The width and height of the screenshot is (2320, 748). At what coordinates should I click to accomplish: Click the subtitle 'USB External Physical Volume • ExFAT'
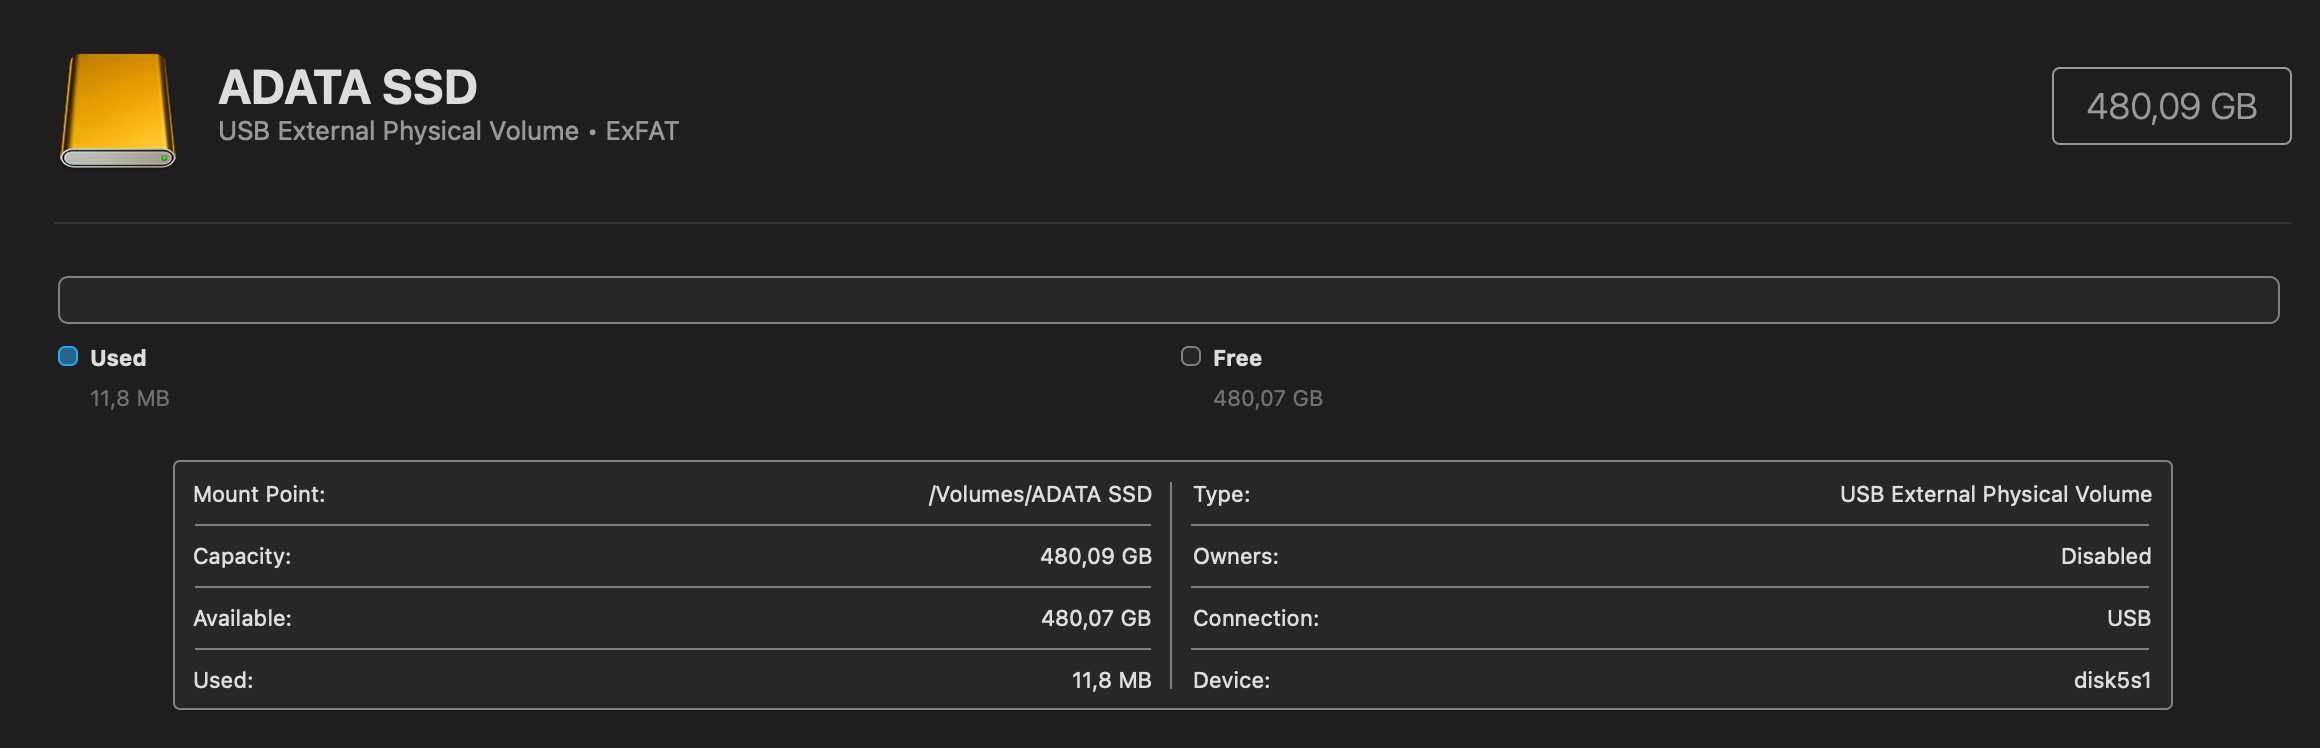pyautogui.click(x=448, y=131)
